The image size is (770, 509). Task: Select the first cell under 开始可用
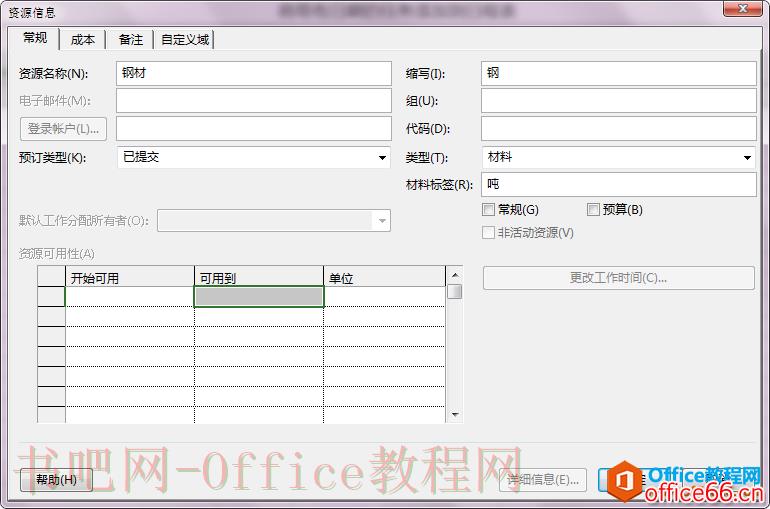pyautogui.click(x=130, y=297)
